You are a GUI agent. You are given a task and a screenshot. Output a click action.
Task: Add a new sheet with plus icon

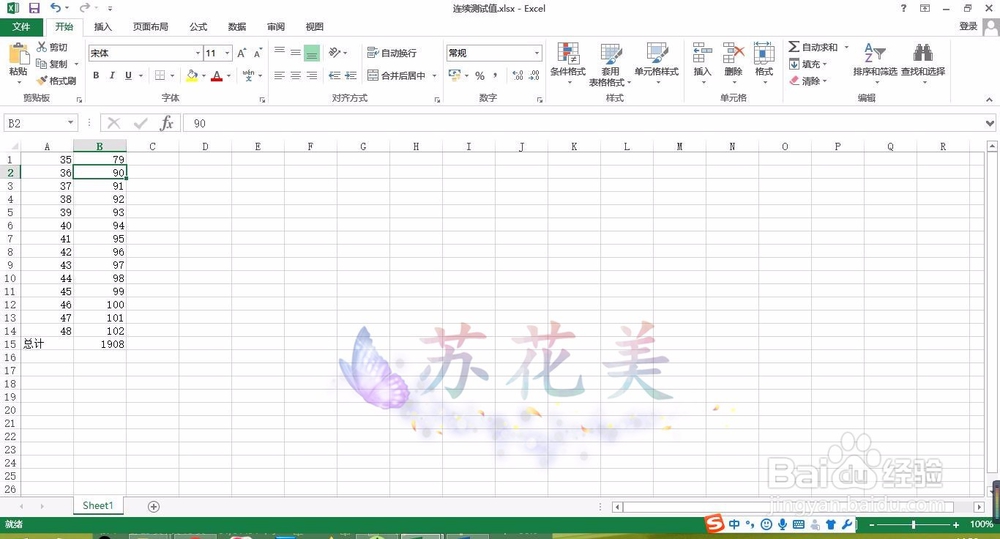pyautogui.click(x=154, y=506)
